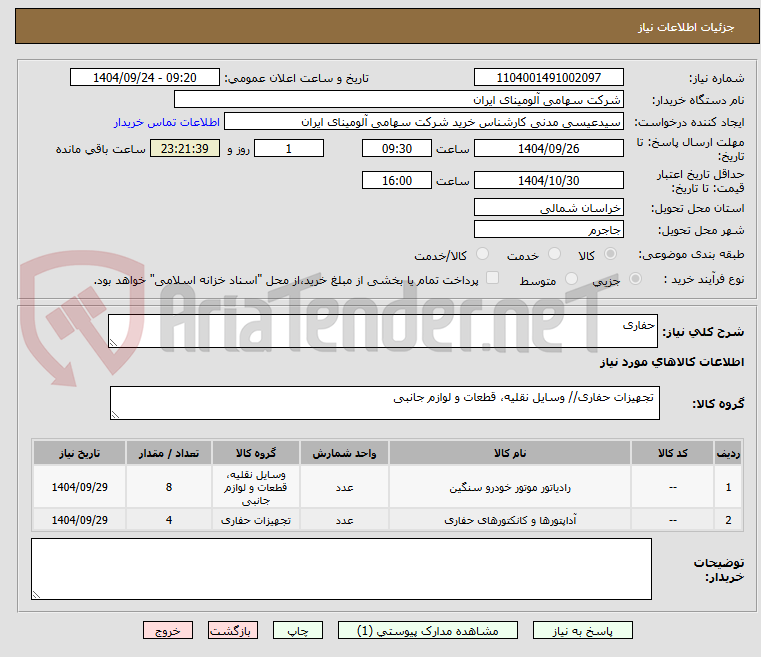Click resize handle of گروه کالا textarea
The height and width of the screenshot is (657, 761).
116,414
